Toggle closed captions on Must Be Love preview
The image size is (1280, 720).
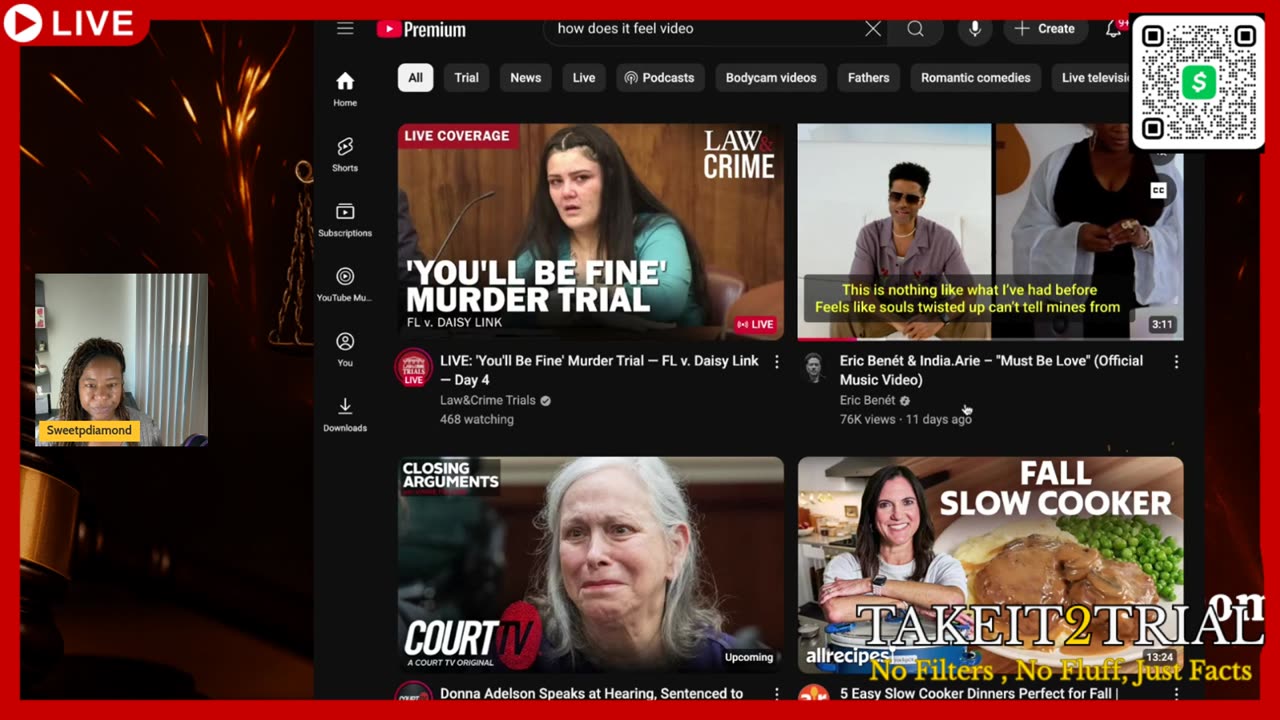pyautogui.click(x=1158, y=190)
